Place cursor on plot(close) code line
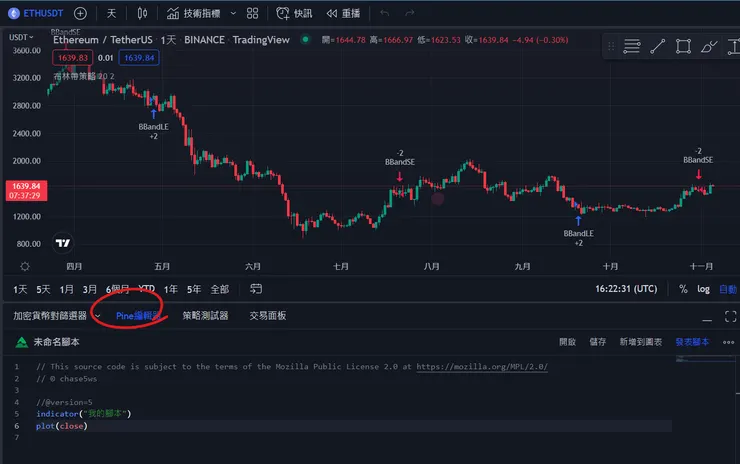This screenshot has height=464, width=740. click(x=62, y=426)
